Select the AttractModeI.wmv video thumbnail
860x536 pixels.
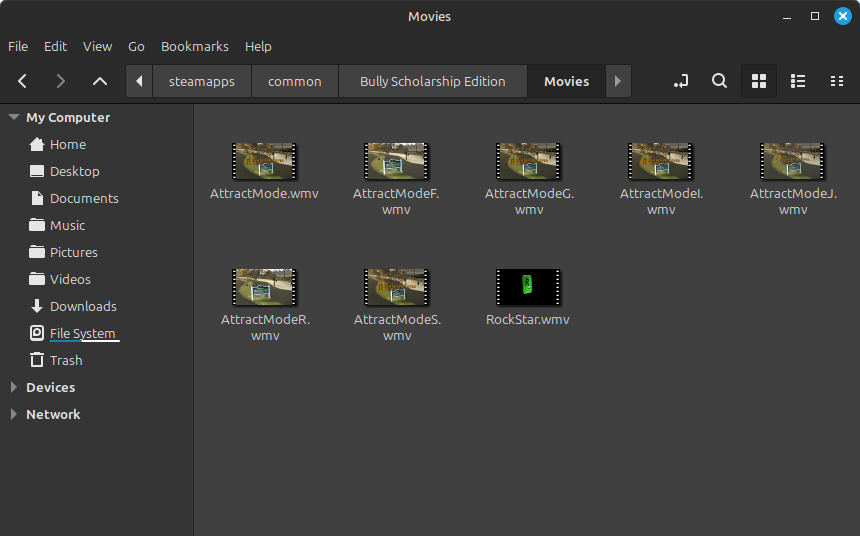click(660, 161)
